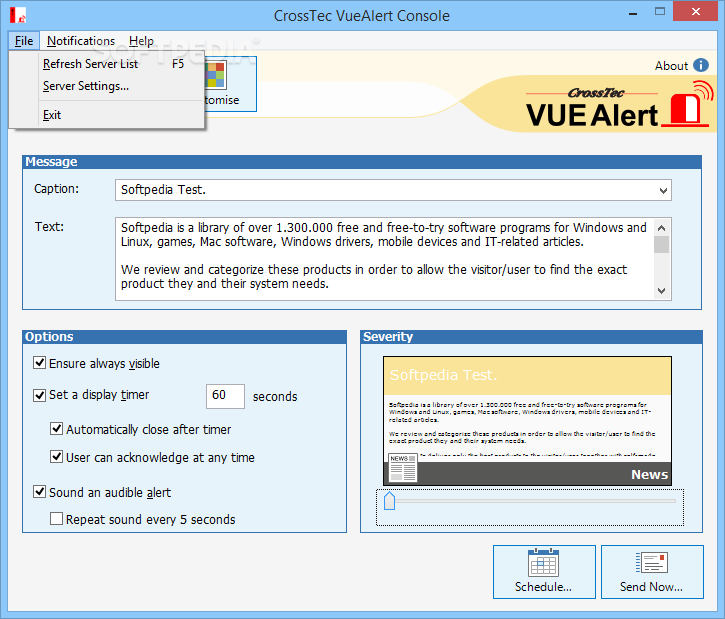The height and width of the screenshot is (619, 725).
Task: Click the News newspaper icon in the preview
Action: pyautogui.click(x=403, y=467)
